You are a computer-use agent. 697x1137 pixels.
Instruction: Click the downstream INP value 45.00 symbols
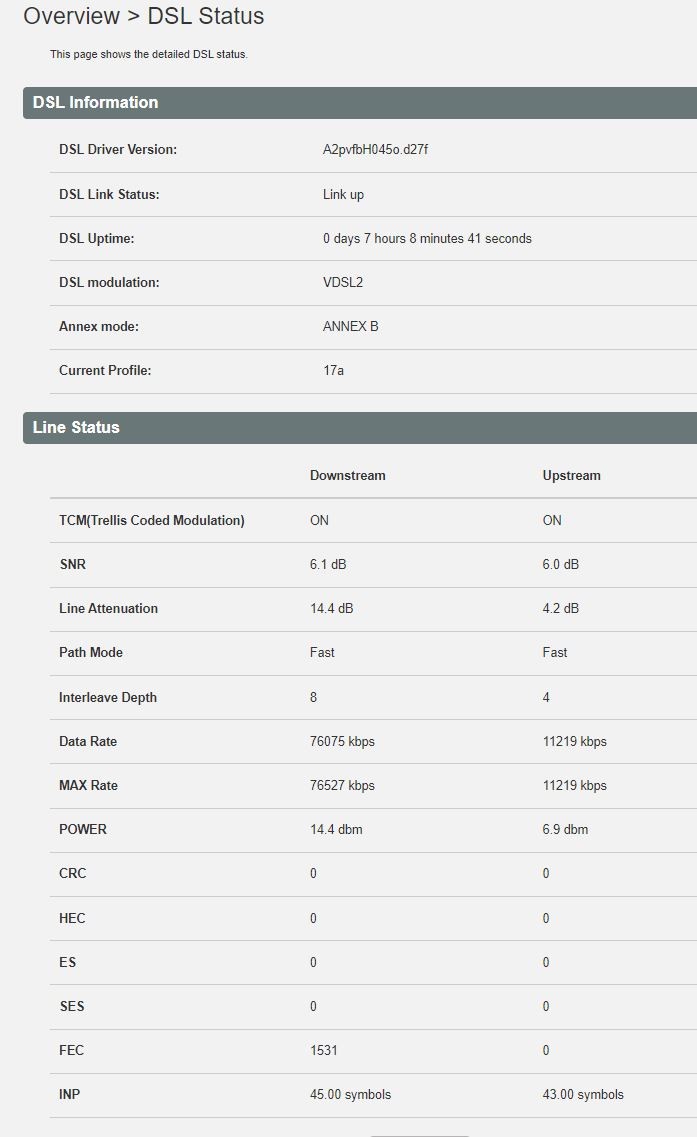pyautogui.click(x=350, y=1094)
